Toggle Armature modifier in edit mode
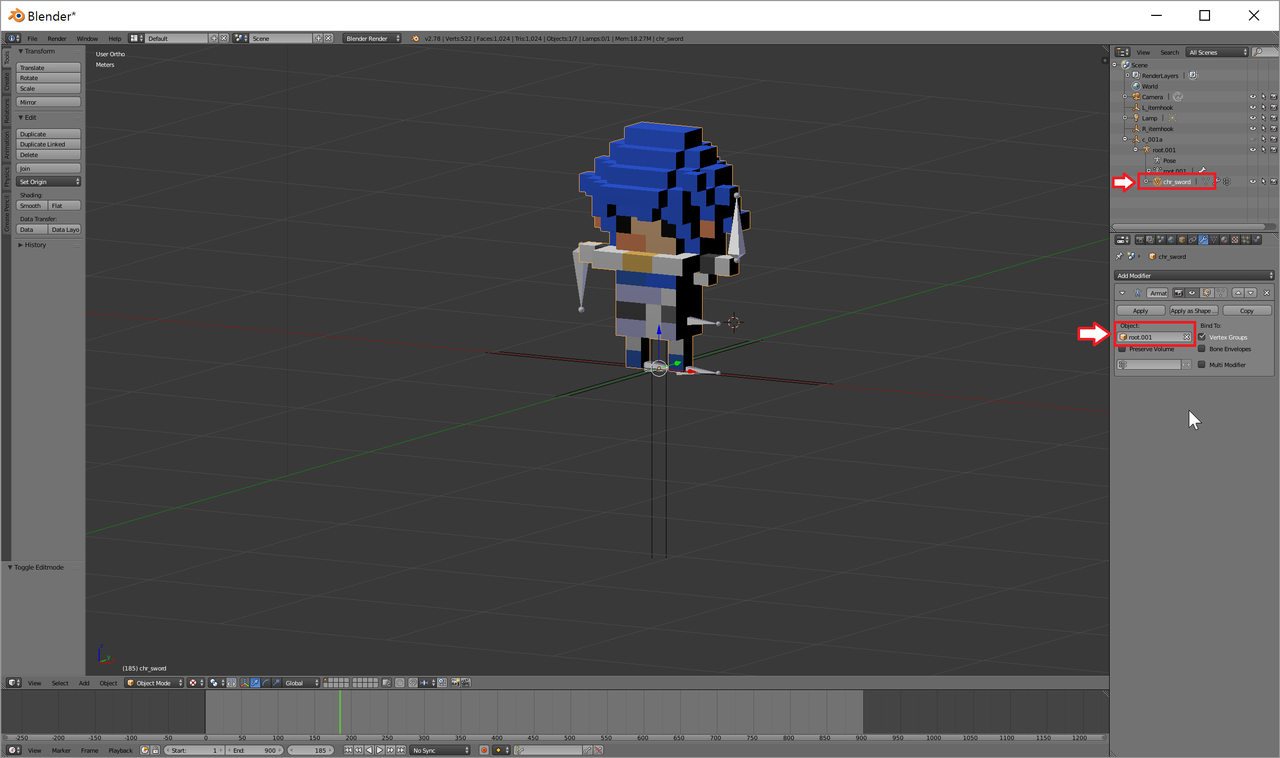The height and width of the screenshot is (758, 1280). (1205, 293)
